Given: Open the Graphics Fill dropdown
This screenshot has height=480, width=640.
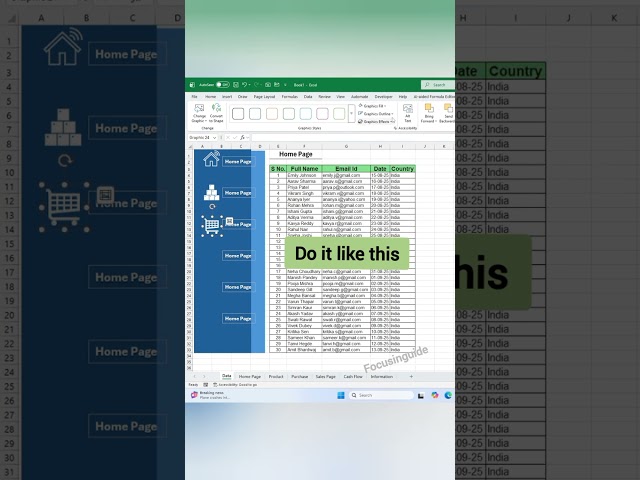Looking at the screenshot, I should [372, 106].
